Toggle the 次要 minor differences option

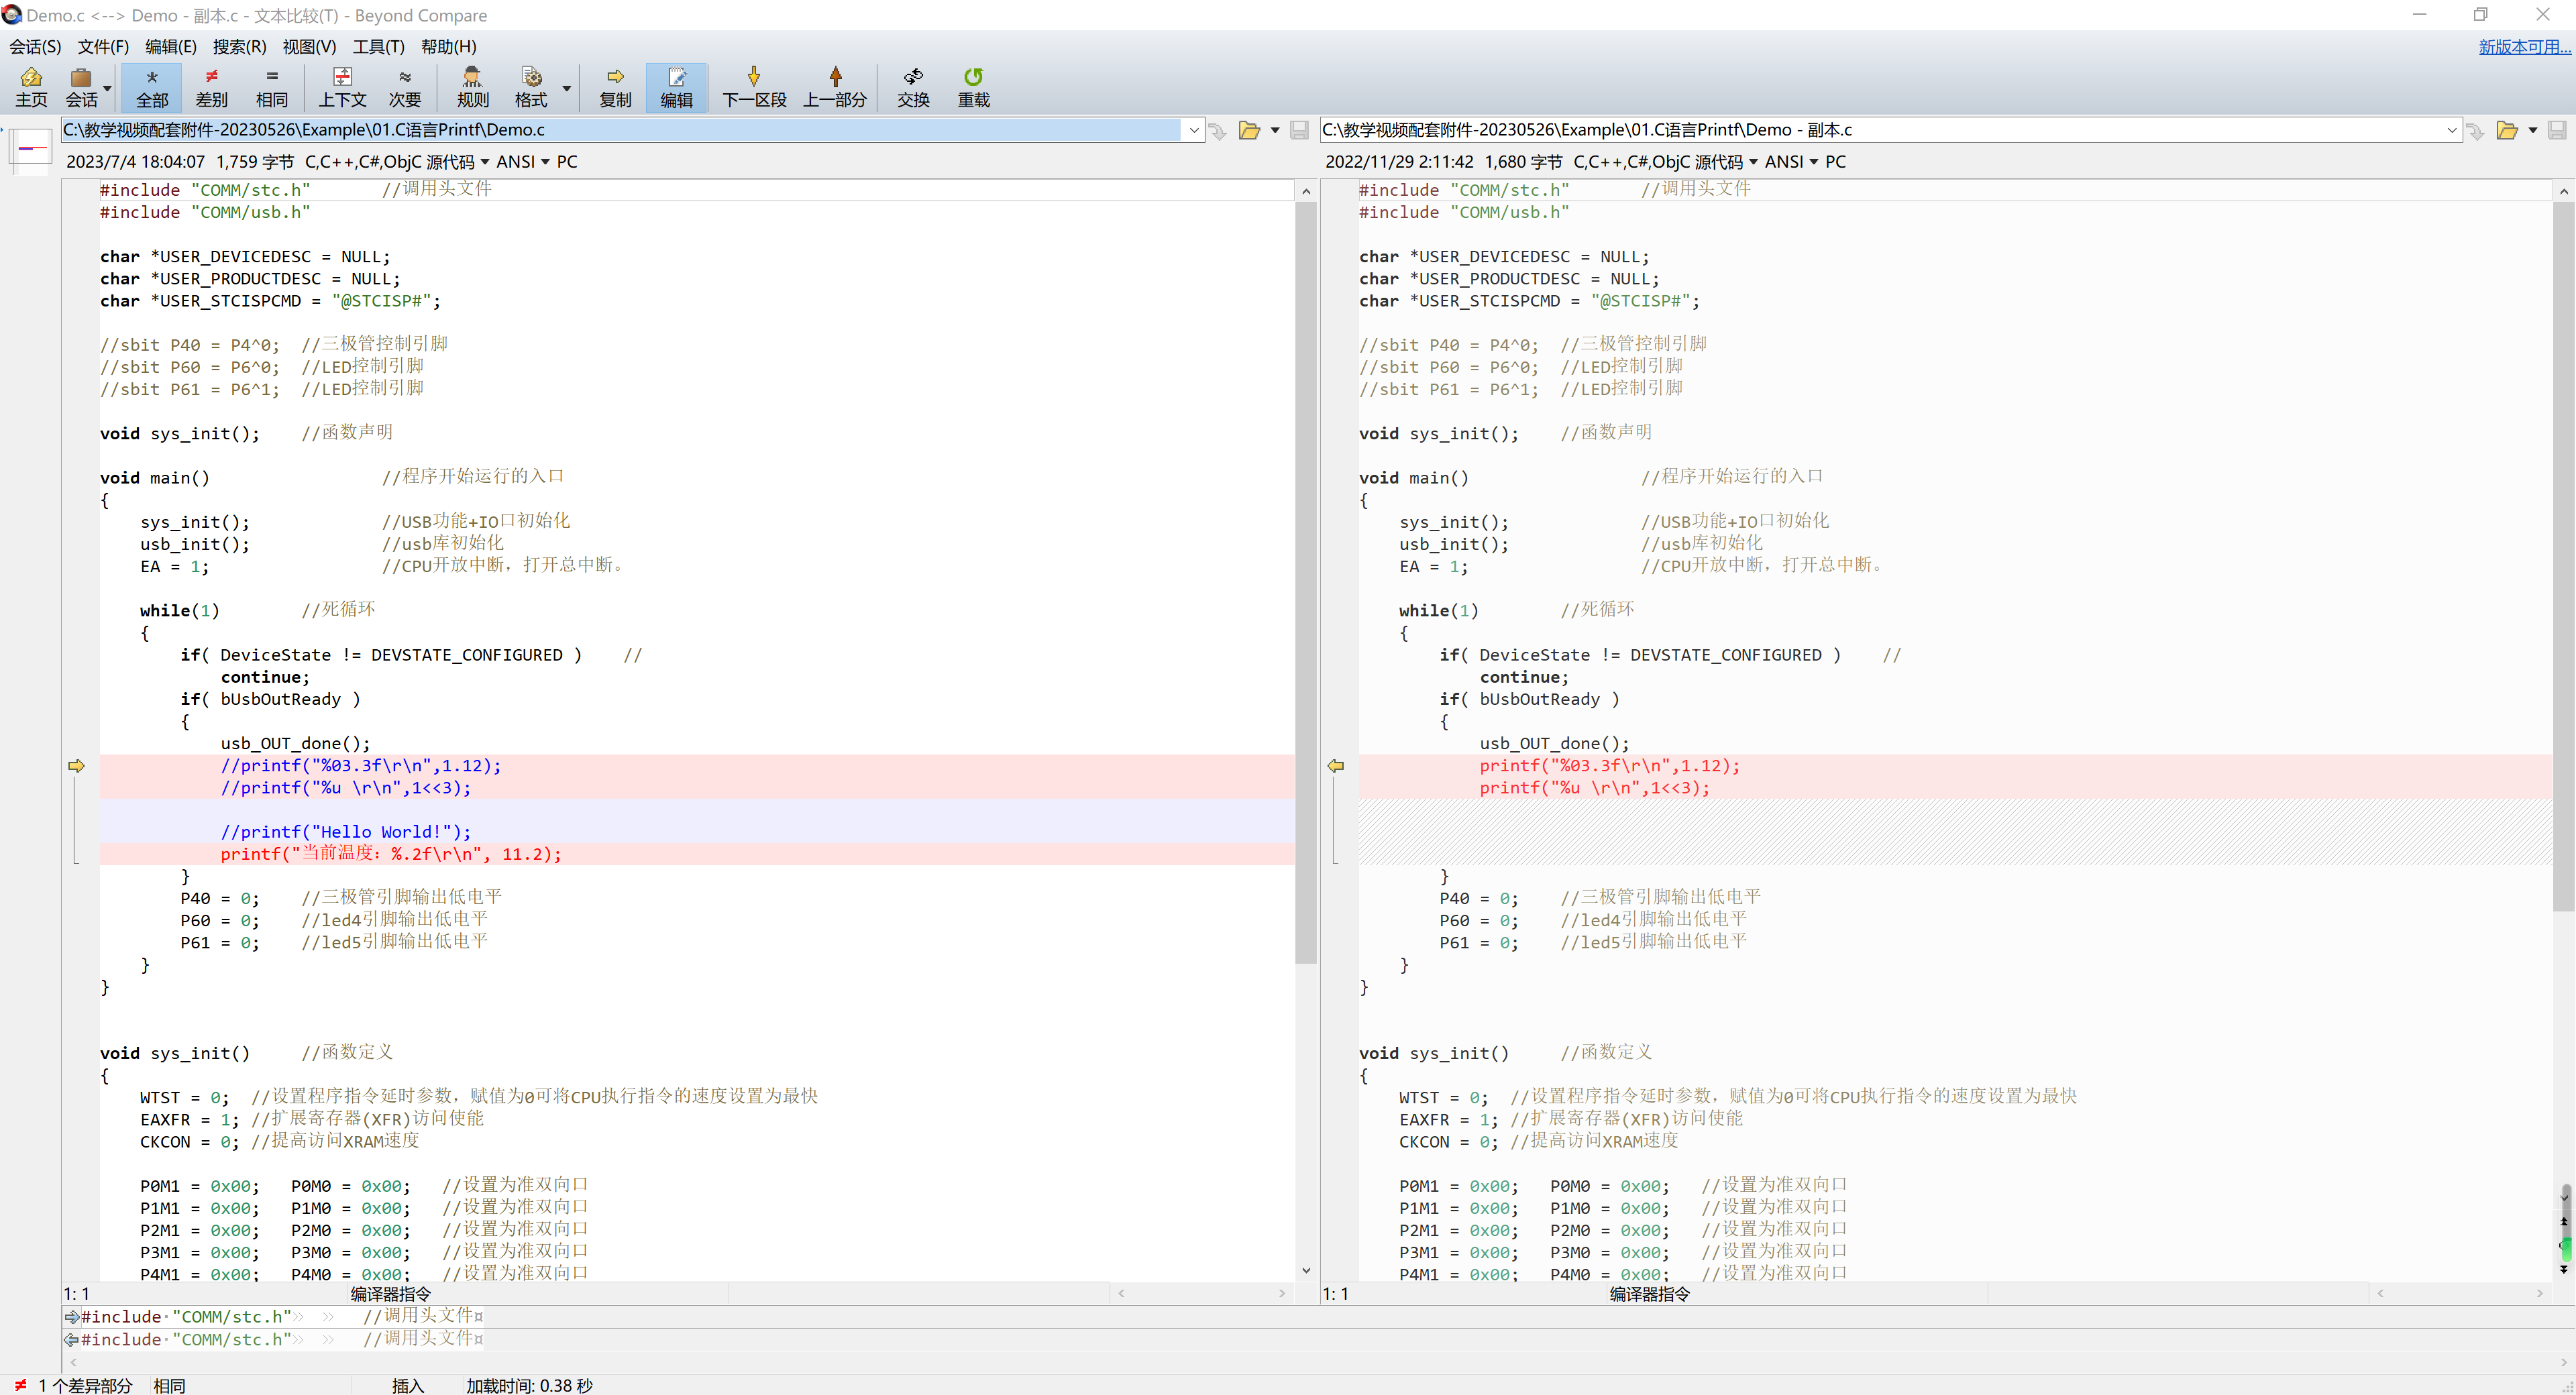point(405,87)
